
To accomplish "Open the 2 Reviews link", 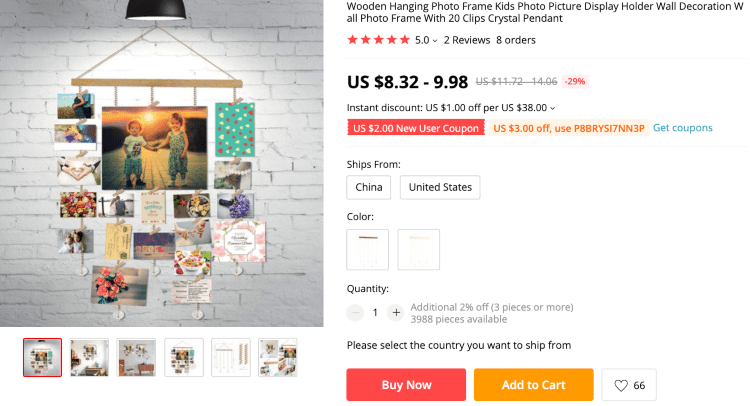I will [467, 40].
